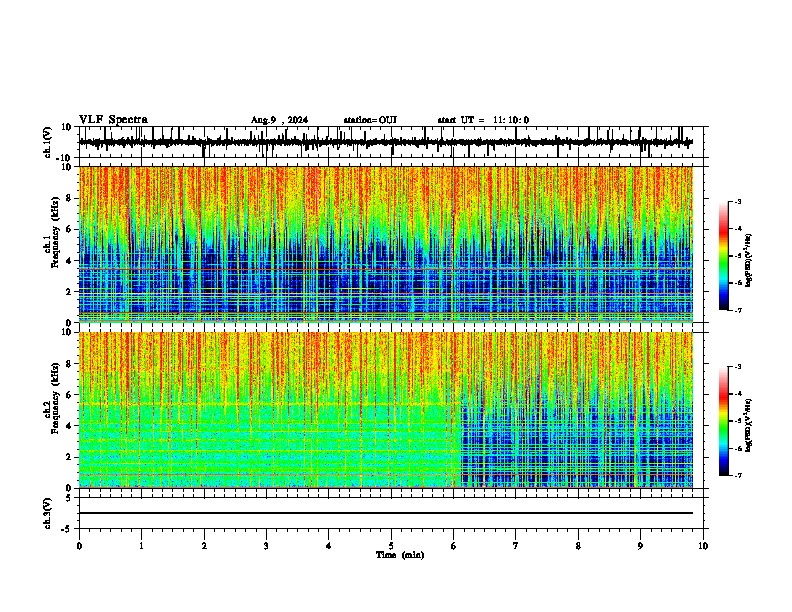Click the "start UT = 11:10:0" header text
Image resolution: width=792 pixels, height=612 pixels.
(483, 120)
